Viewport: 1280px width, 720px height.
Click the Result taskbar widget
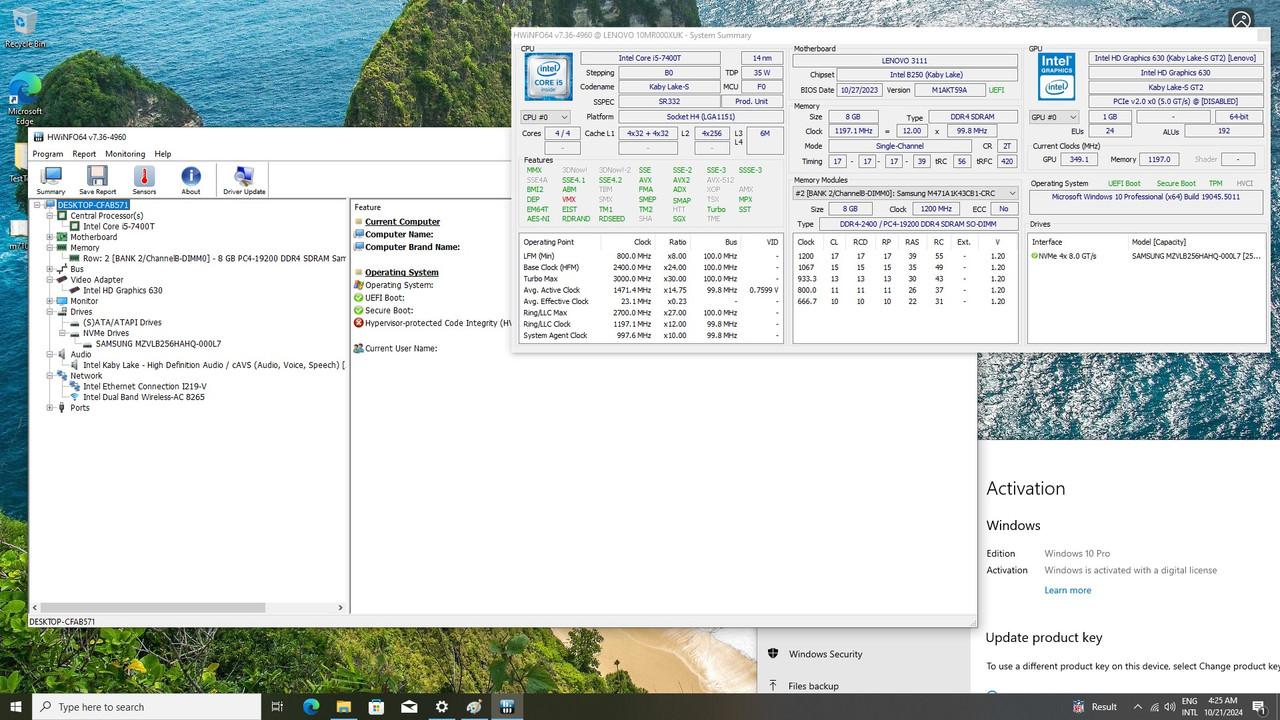1094,706
